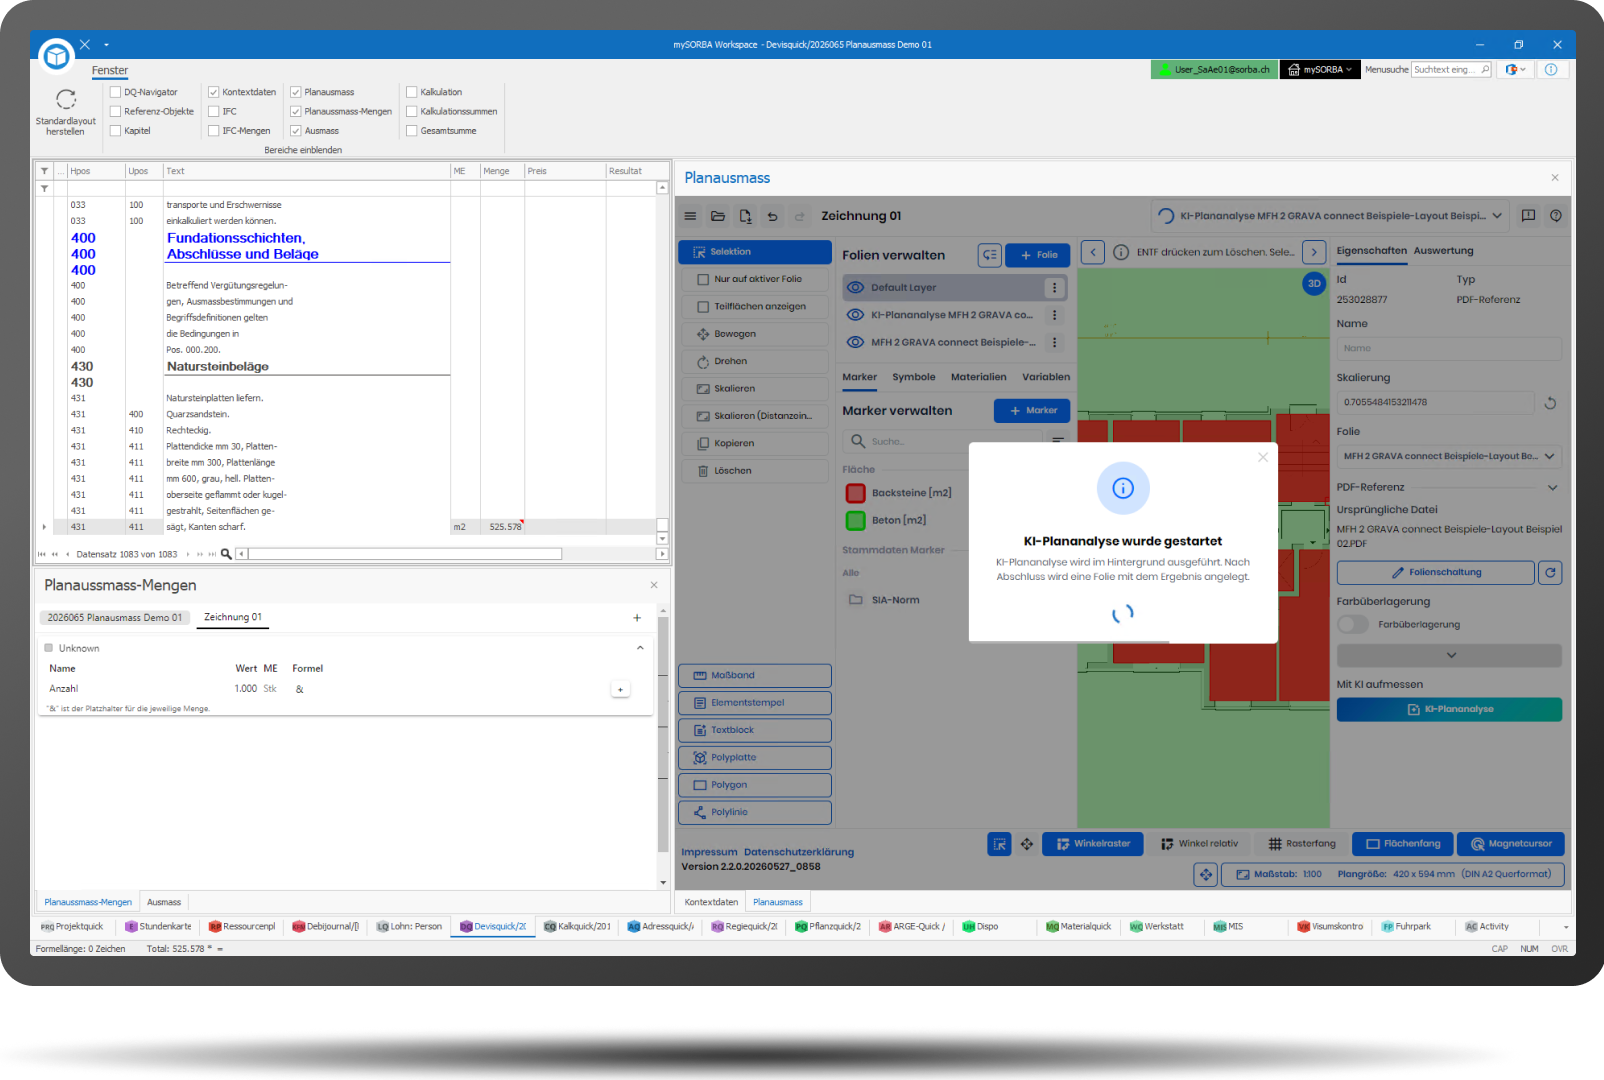Start the KI-Plananalyse button under Mit KI aufmessen
The height and width of the screenshot is (1080, 1604).
pyautogui.click(x=1449, y=710)
